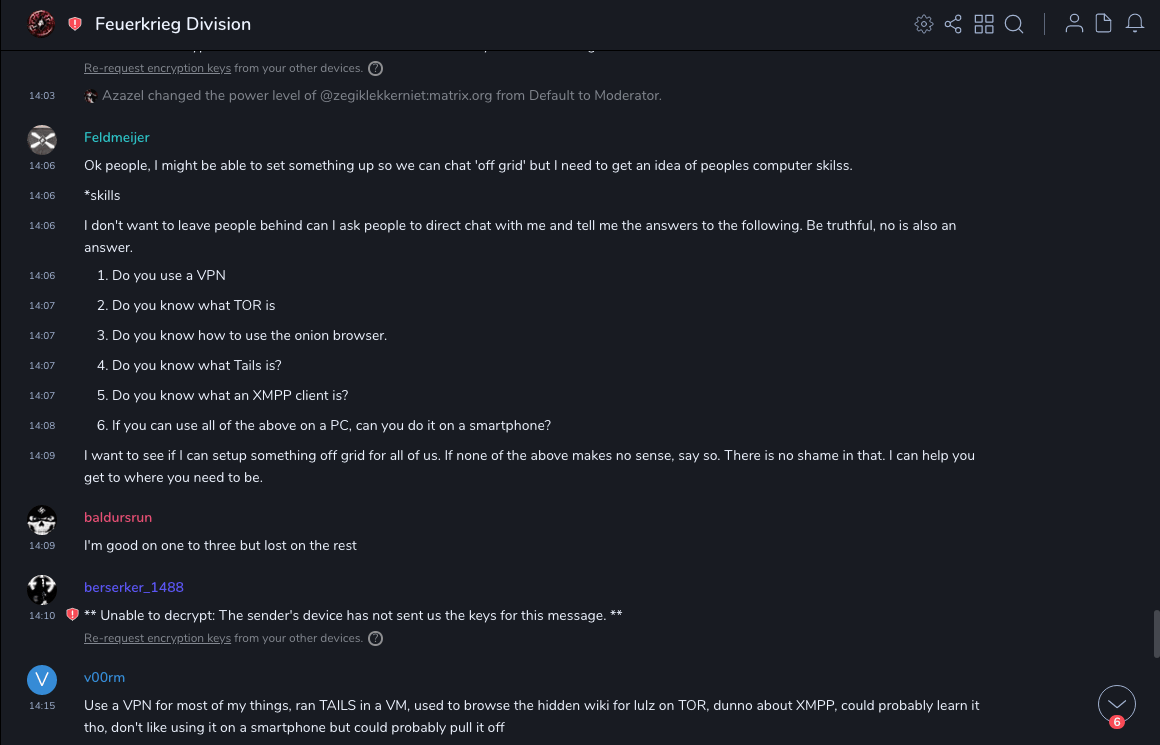This screenshot has height=745, width=1160.
Task: Jump to bottom with unread arrow button
Action: (1117, 704)
